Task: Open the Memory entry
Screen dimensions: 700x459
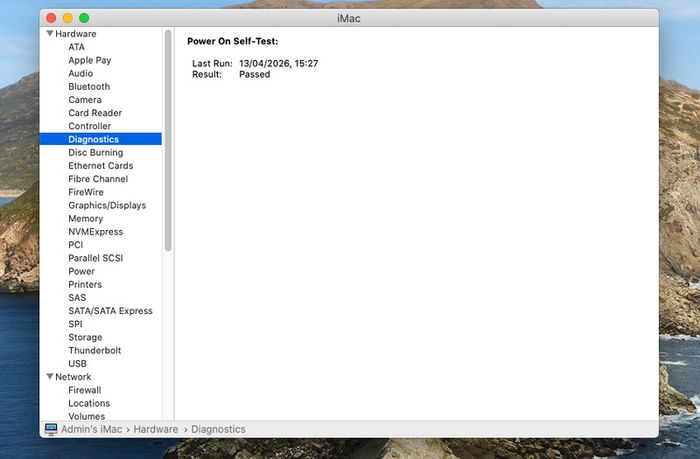Action: tap(86, 218)
